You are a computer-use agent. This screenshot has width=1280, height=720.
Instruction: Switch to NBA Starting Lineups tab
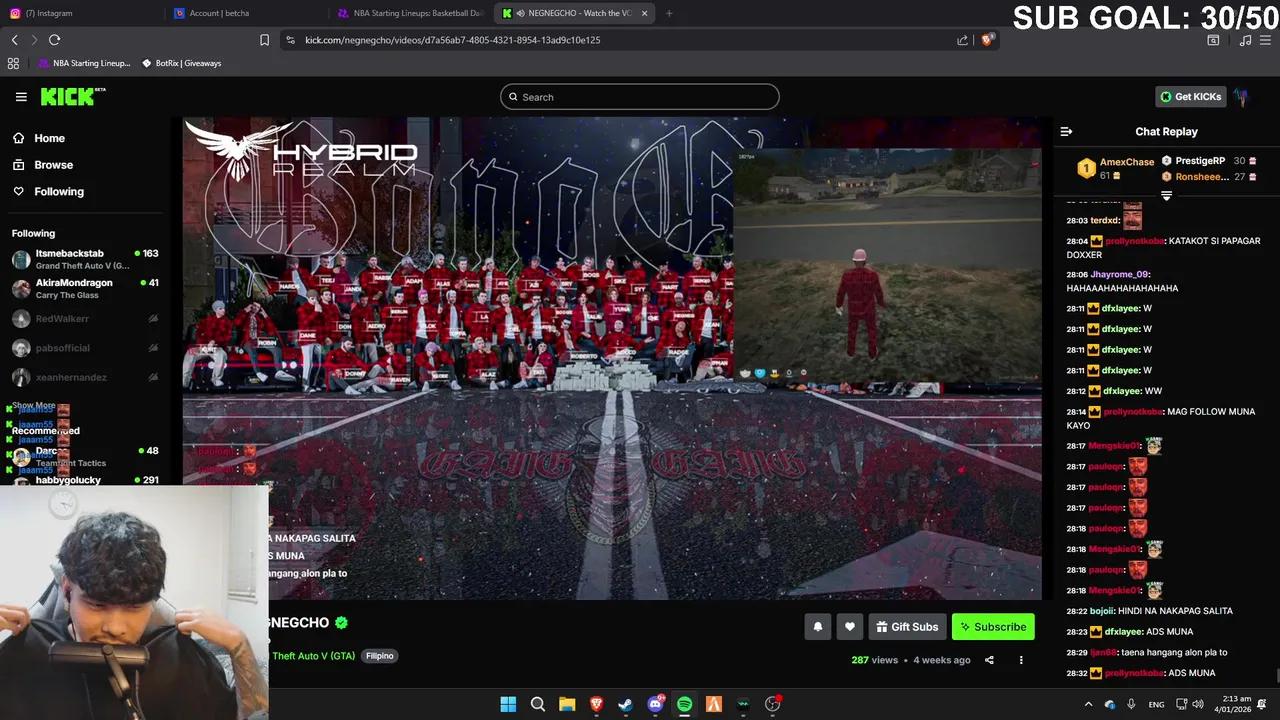(x=412, y=13)
